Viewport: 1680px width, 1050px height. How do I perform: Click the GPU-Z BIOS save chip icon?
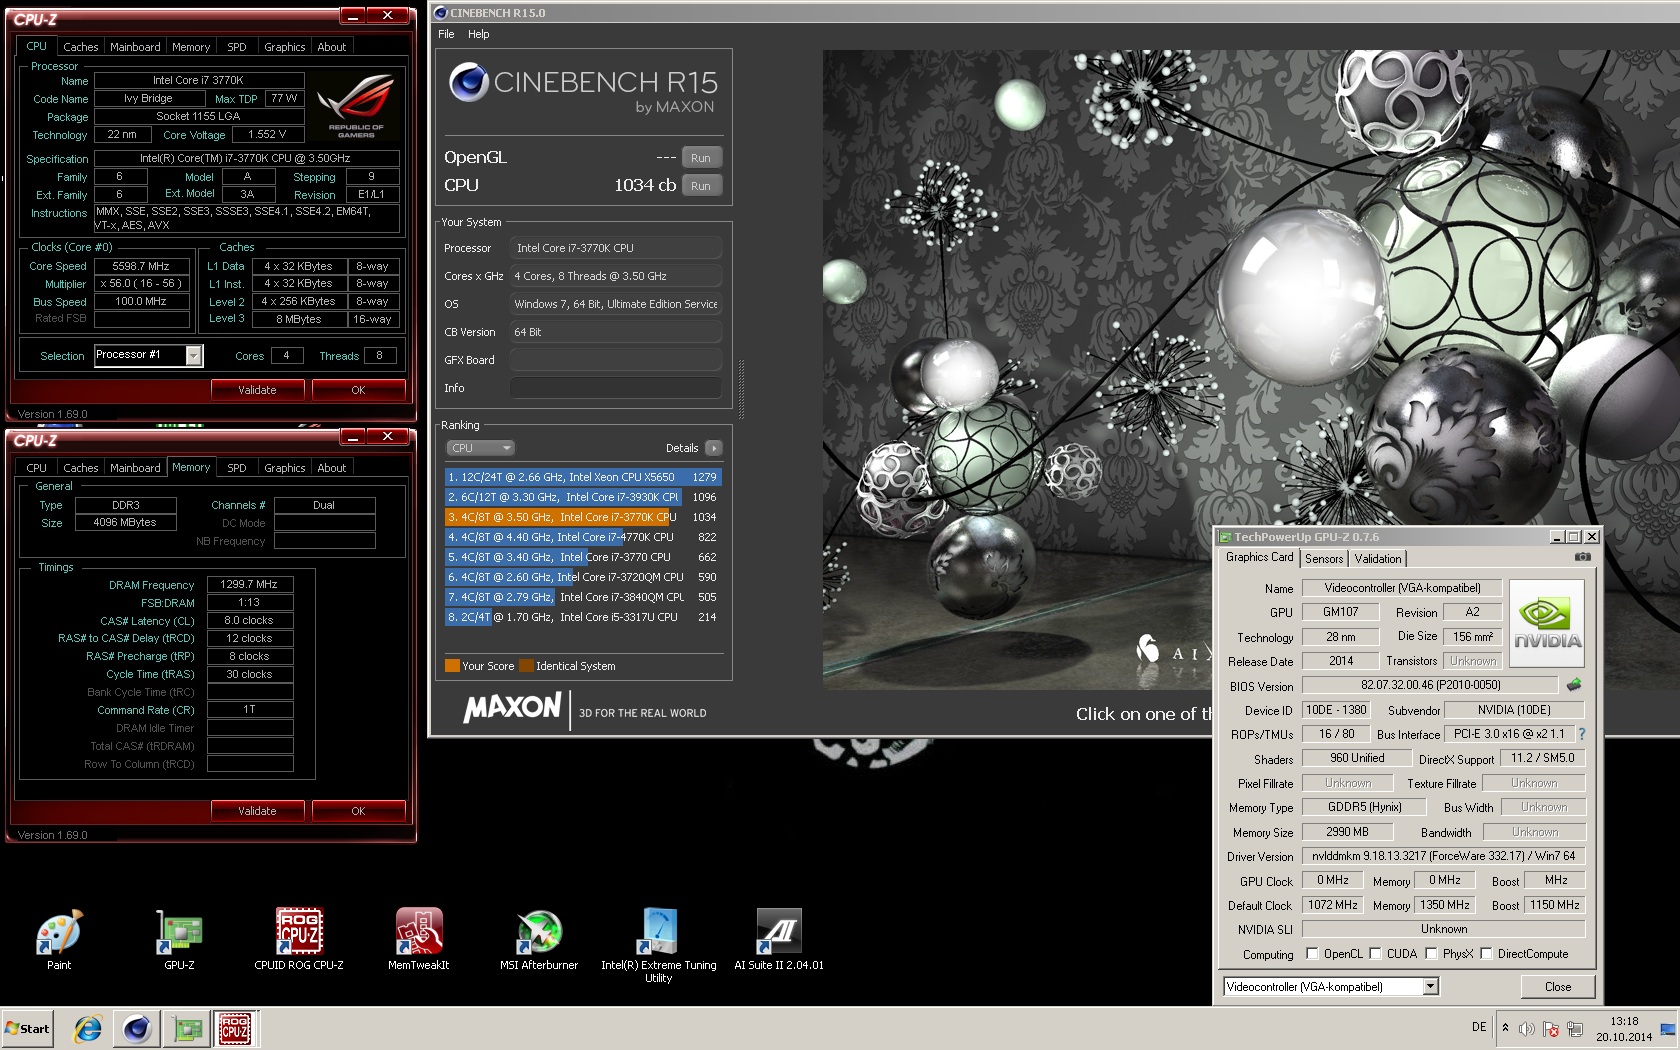point(1574,685)
